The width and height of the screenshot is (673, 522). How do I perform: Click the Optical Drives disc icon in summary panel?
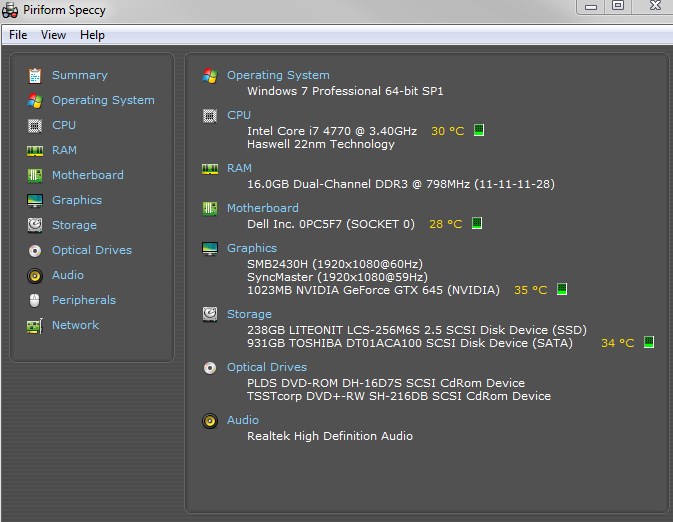click(x=210, y=368)
